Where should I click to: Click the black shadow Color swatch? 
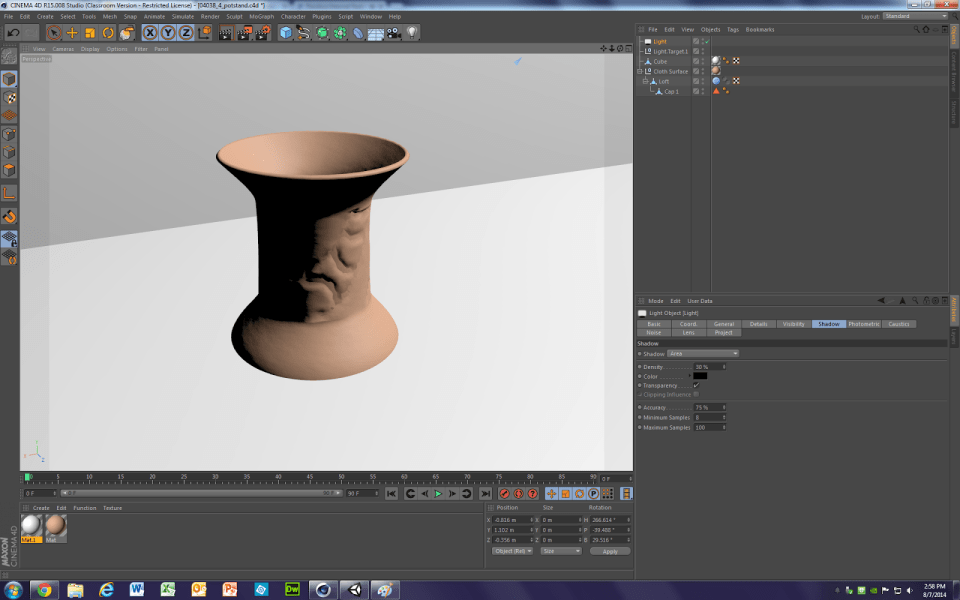tap(700, 376)
